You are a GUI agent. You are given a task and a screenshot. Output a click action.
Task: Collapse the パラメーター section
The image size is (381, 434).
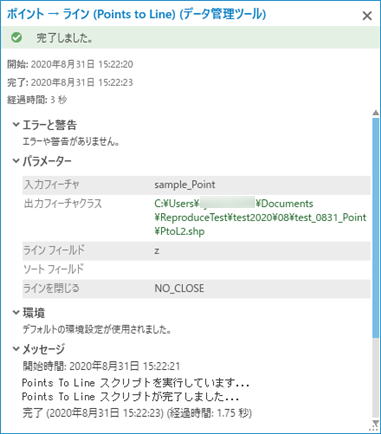pos(16,161)
